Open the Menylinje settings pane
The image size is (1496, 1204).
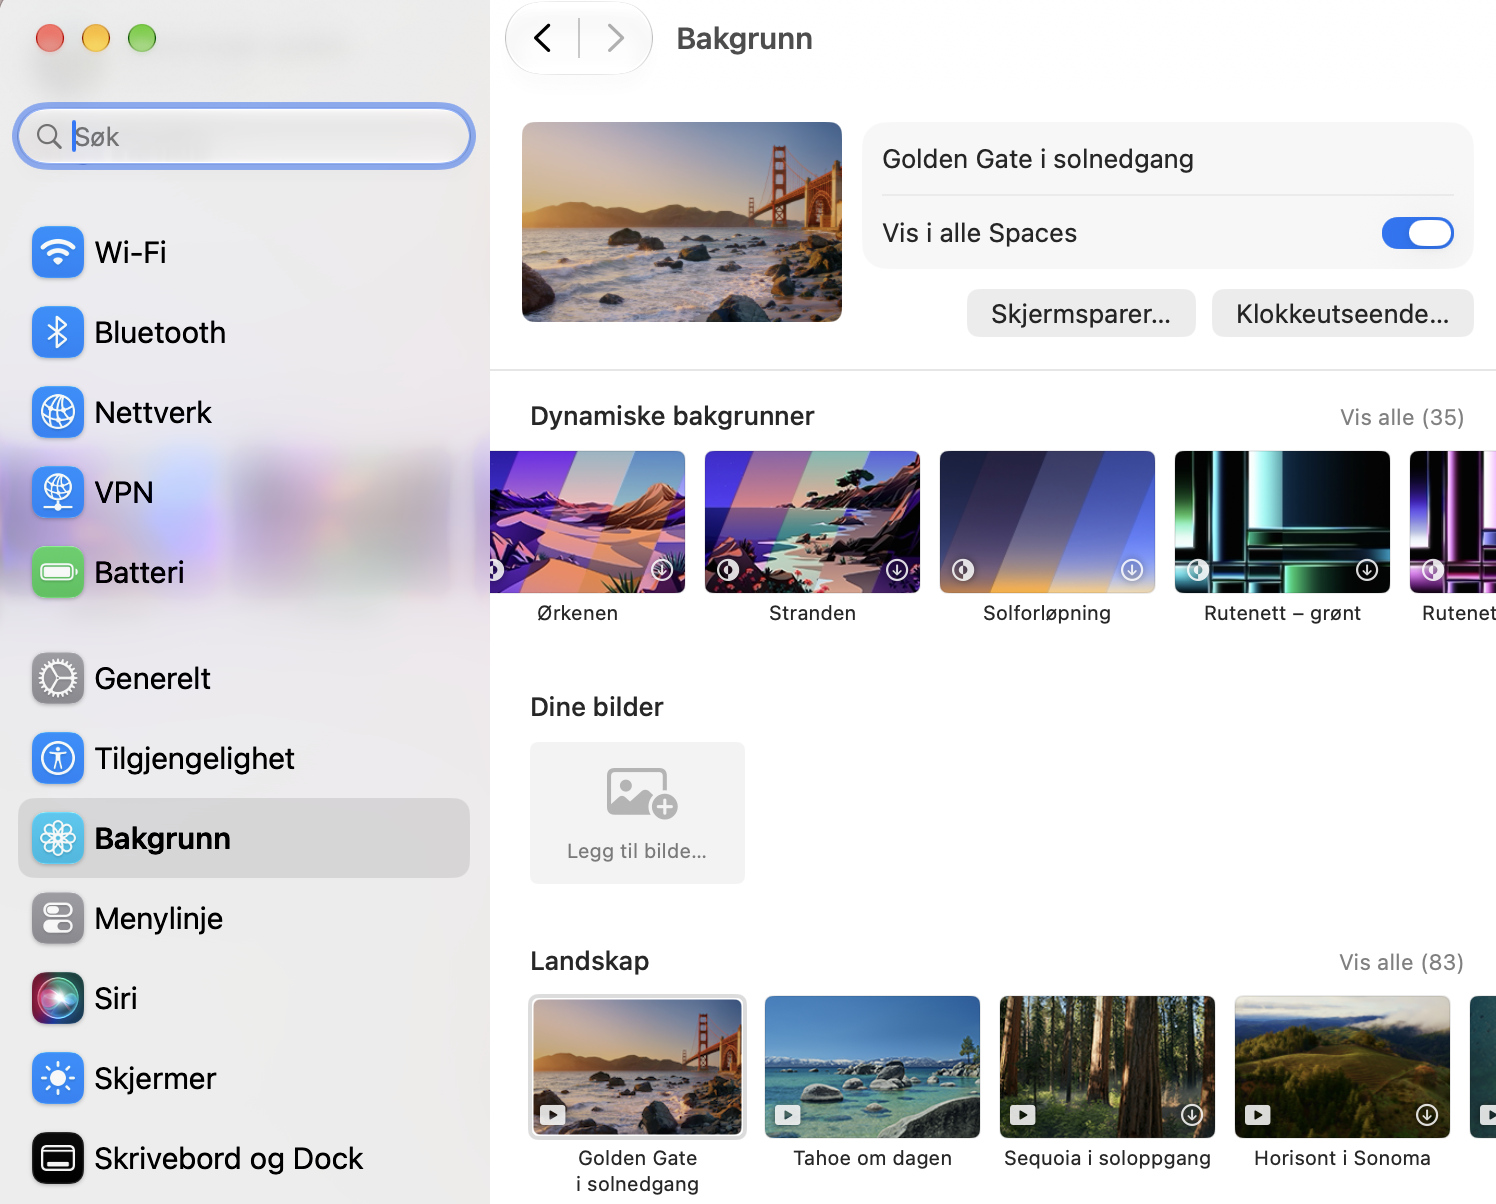point(244,918)
